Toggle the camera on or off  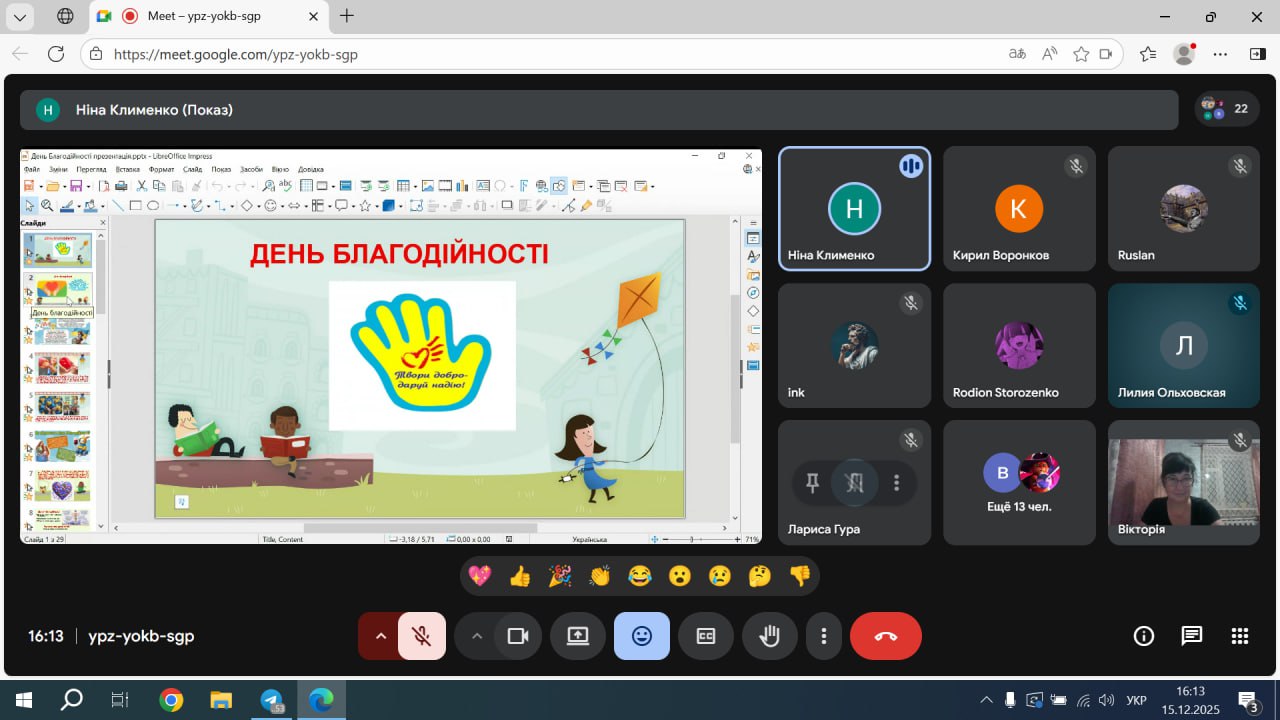tap(518, 636)
